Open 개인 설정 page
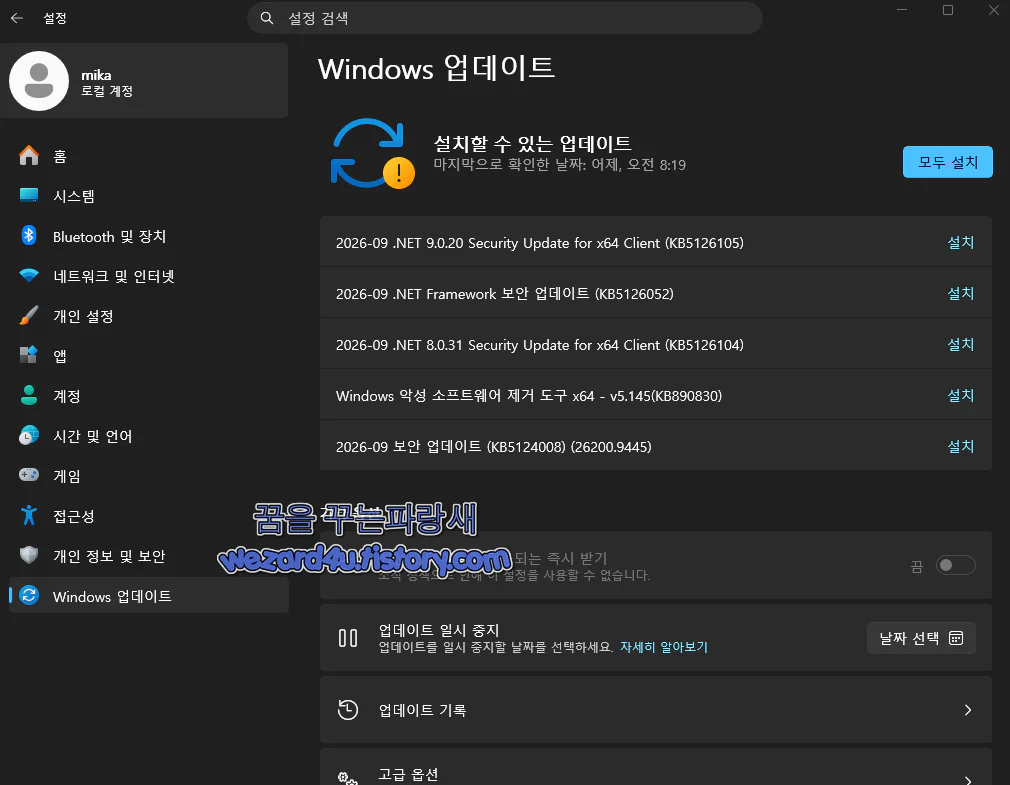The image size is (1010, 785). [149, 316]
